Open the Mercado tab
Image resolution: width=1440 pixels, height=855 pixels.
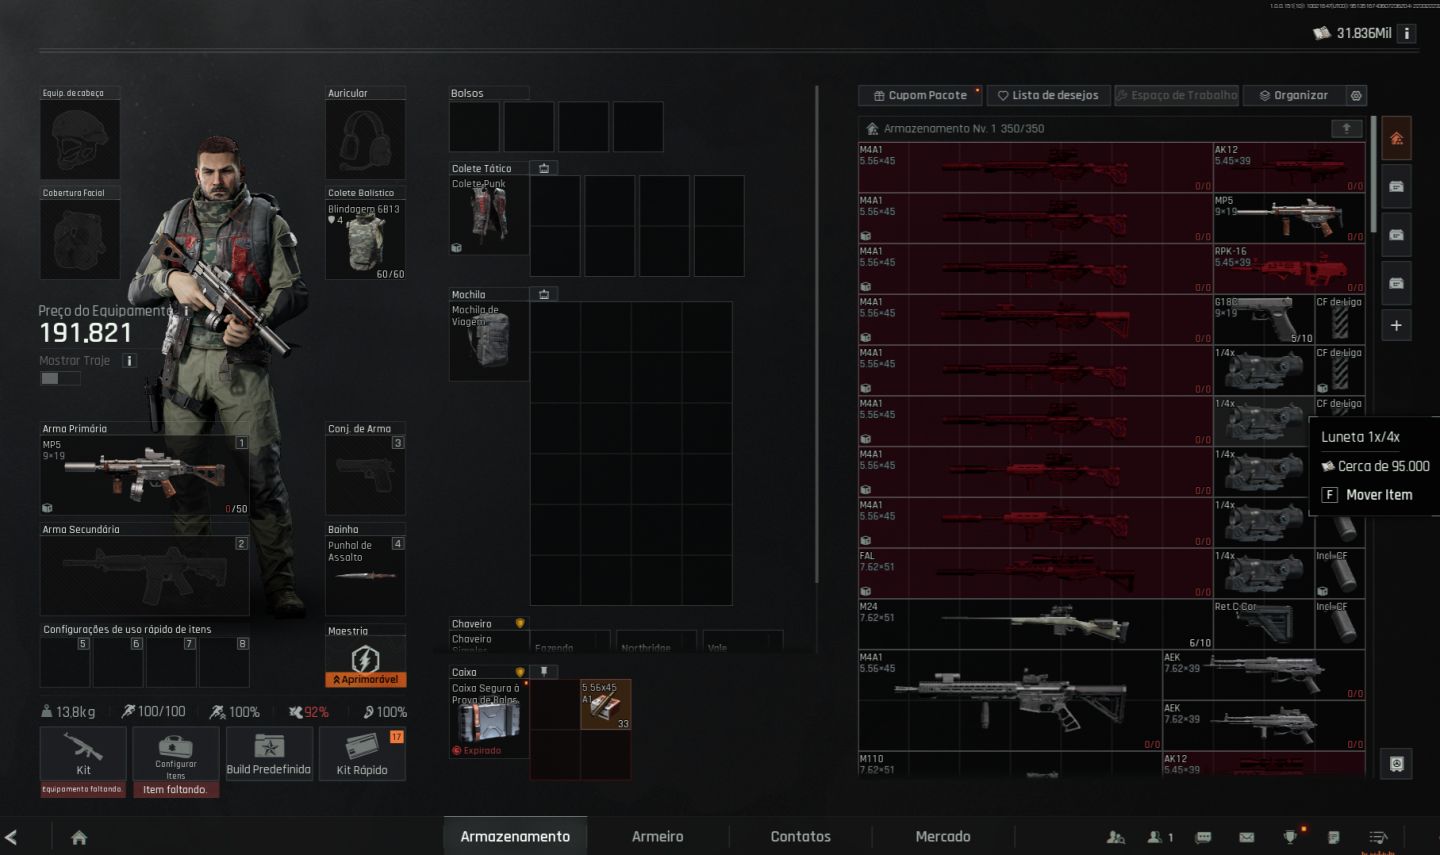(943, 836)
